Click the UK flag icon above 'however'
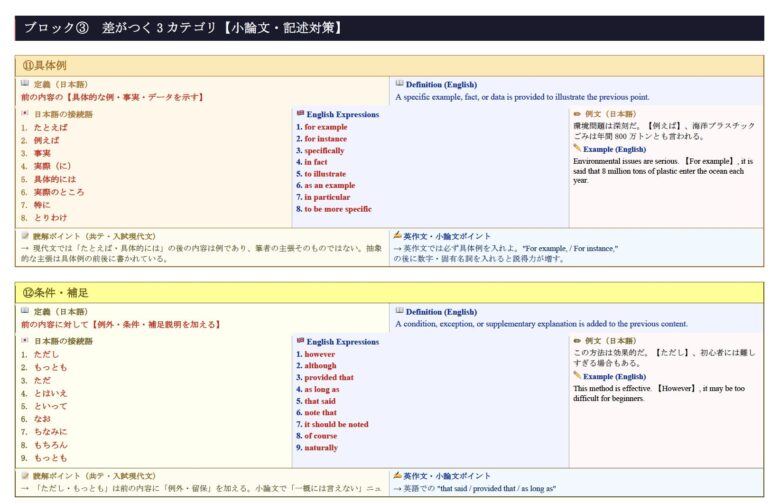The image size is (780, 503). (x=300, y=341)
